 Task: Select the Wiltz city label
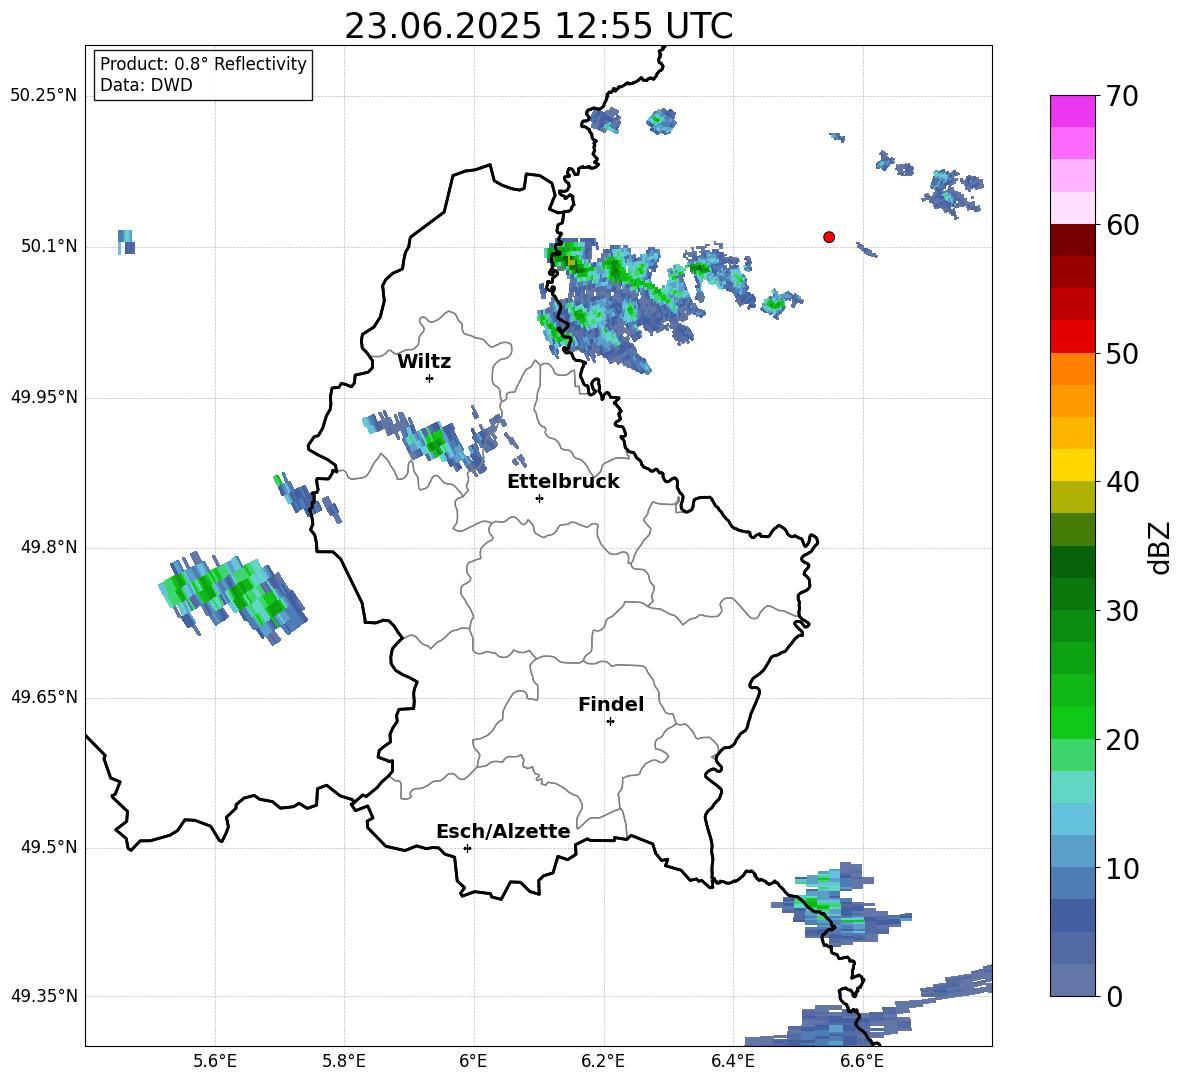[424, 362]
